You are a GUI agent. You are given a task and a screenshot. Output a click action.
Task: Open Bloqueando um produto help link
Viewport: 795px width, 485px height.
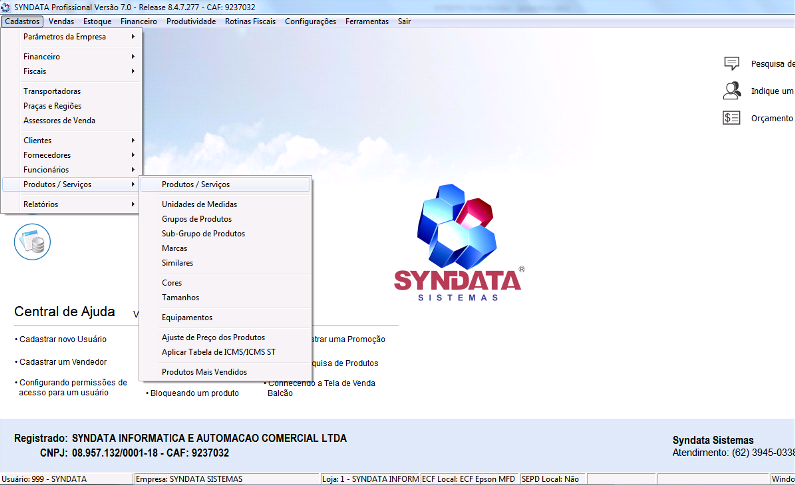194,393
